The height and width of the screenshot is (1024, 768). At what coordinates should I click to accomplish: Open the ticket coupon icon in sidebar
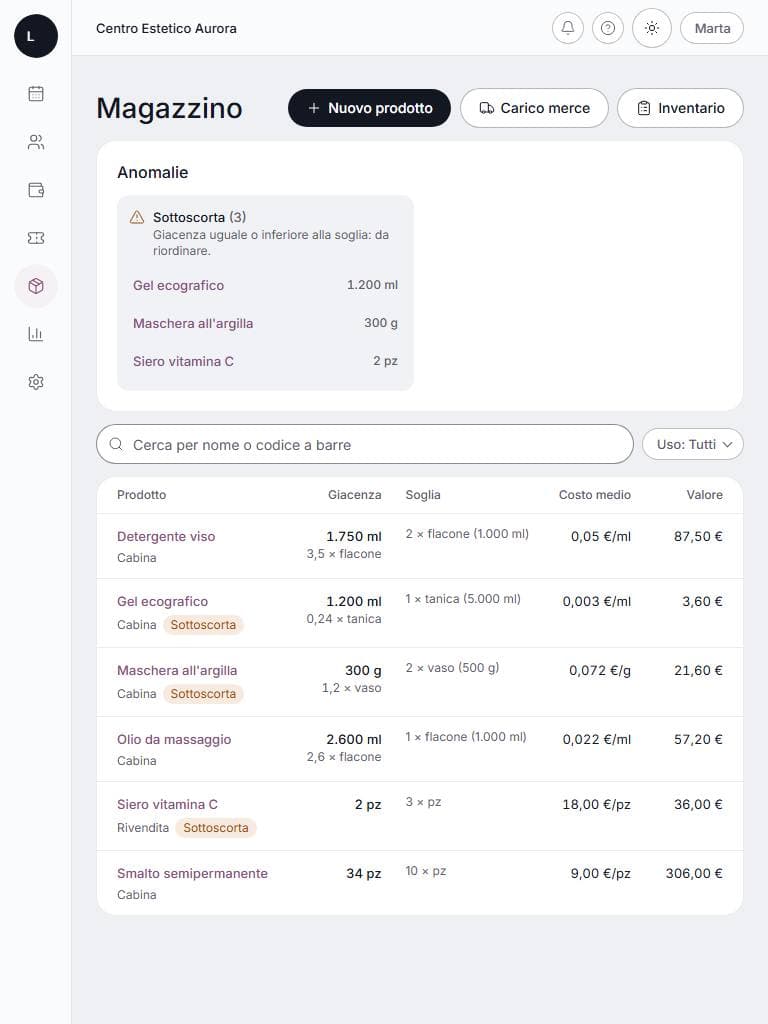point(36,238)
